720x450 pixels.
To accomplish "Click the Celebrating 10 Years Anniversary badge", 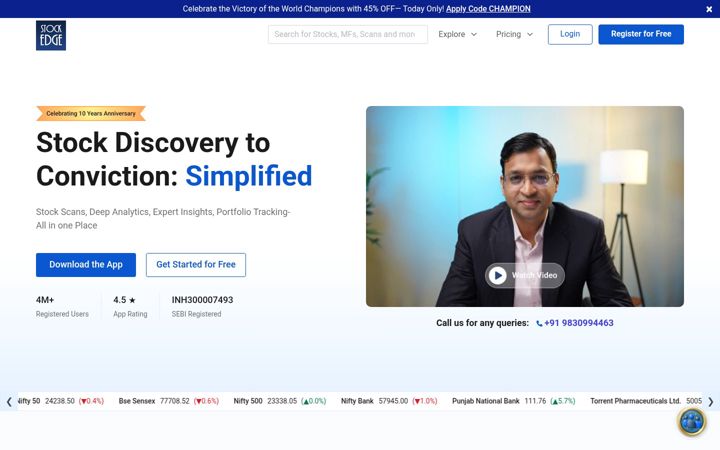I will (x=91, y=113).
